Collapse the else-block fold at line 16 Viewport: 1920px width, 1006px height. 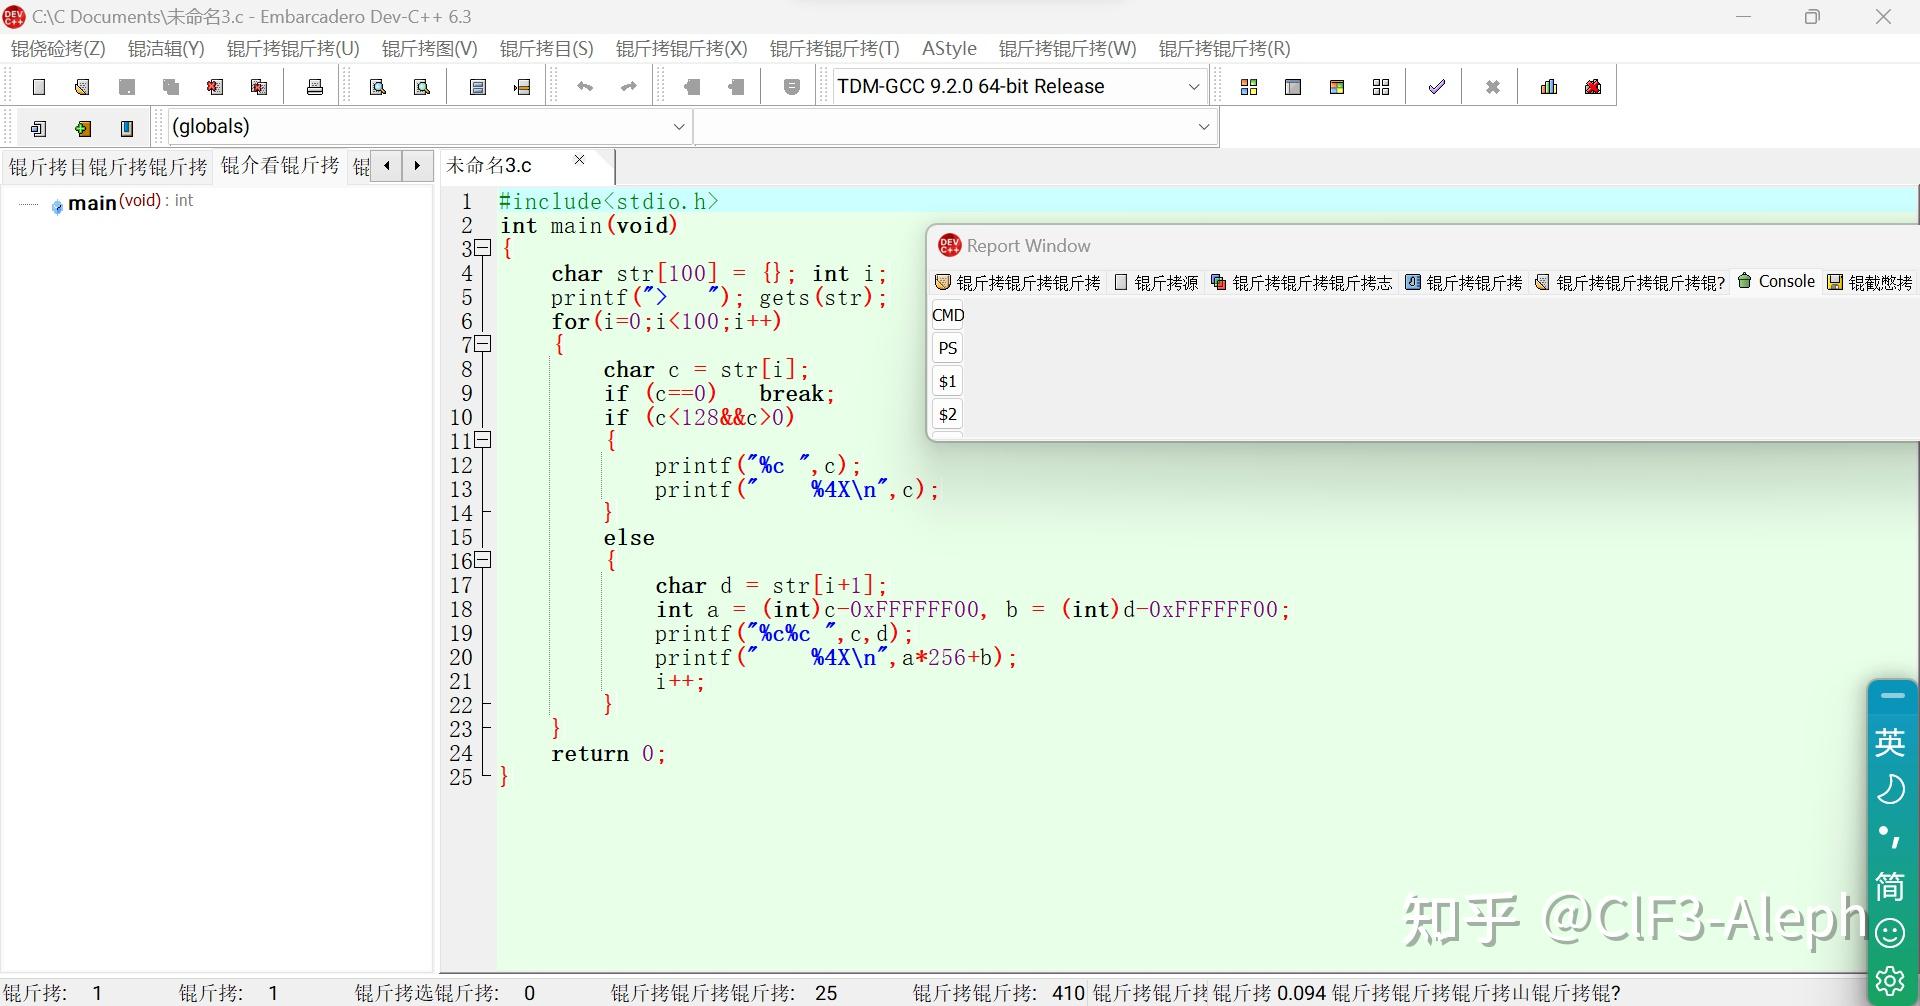[483, 559]
